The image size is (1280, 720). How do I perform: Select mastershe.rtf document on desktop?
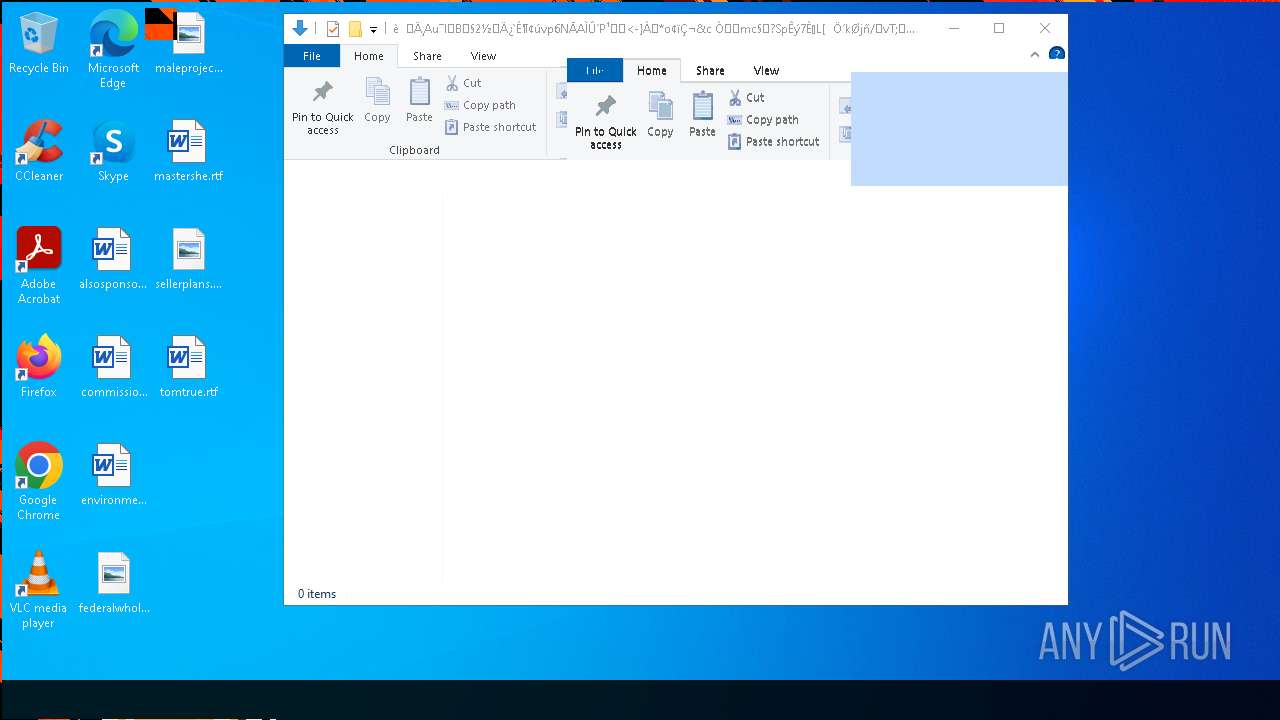[188, 152]
